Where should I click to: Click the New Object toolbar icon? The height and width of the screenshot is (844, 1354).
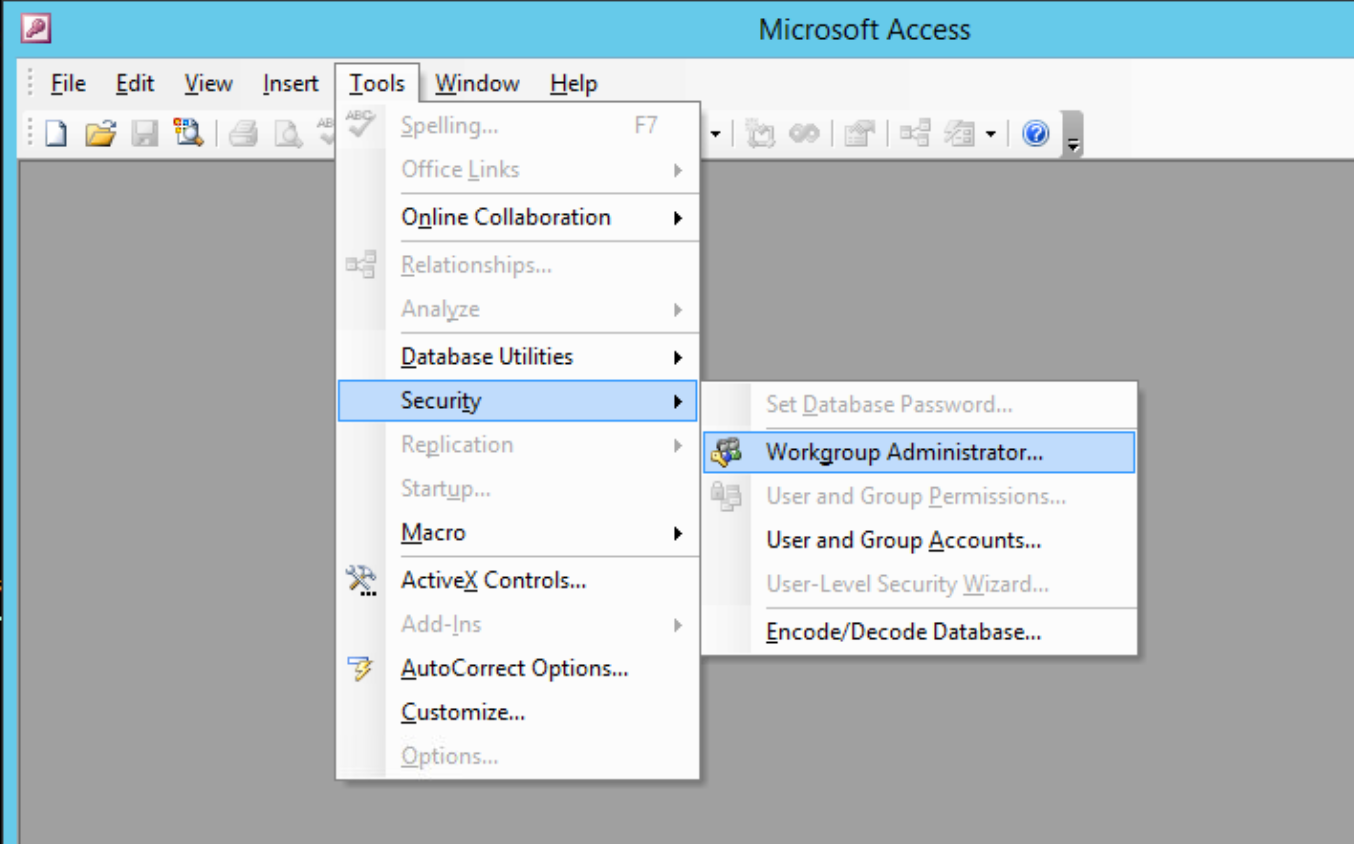(x=960, y=133)
